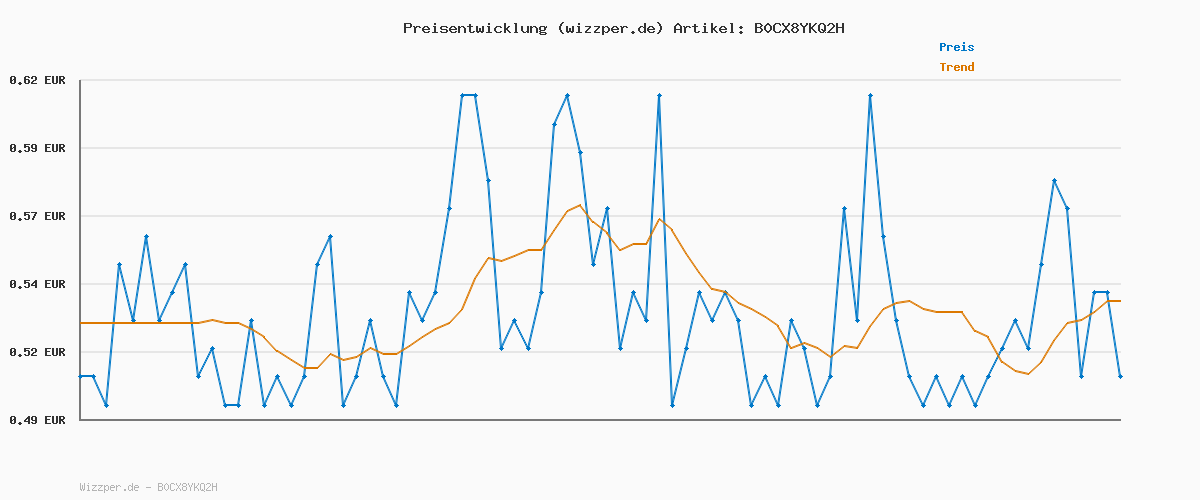Click the Trend legend label
1200x500 pixels.
[x=956, y=68]
